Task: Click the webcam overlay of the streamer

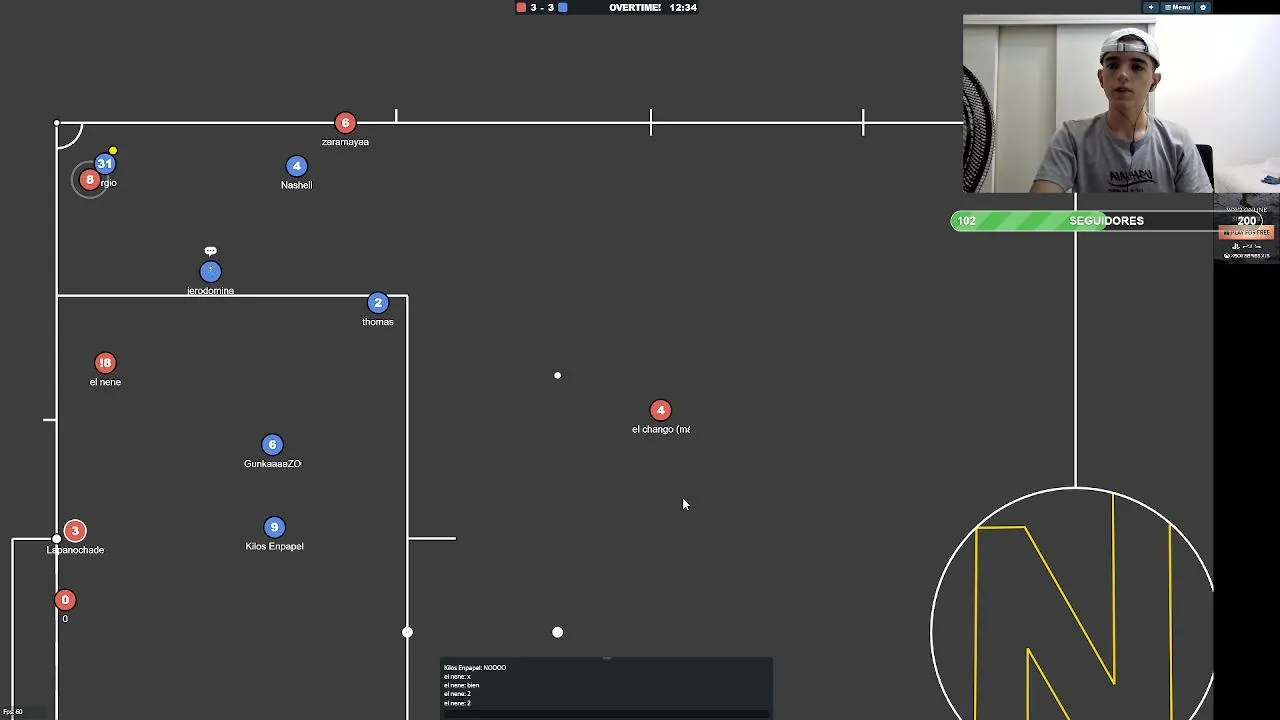Action: click(x=1121, y=103)
